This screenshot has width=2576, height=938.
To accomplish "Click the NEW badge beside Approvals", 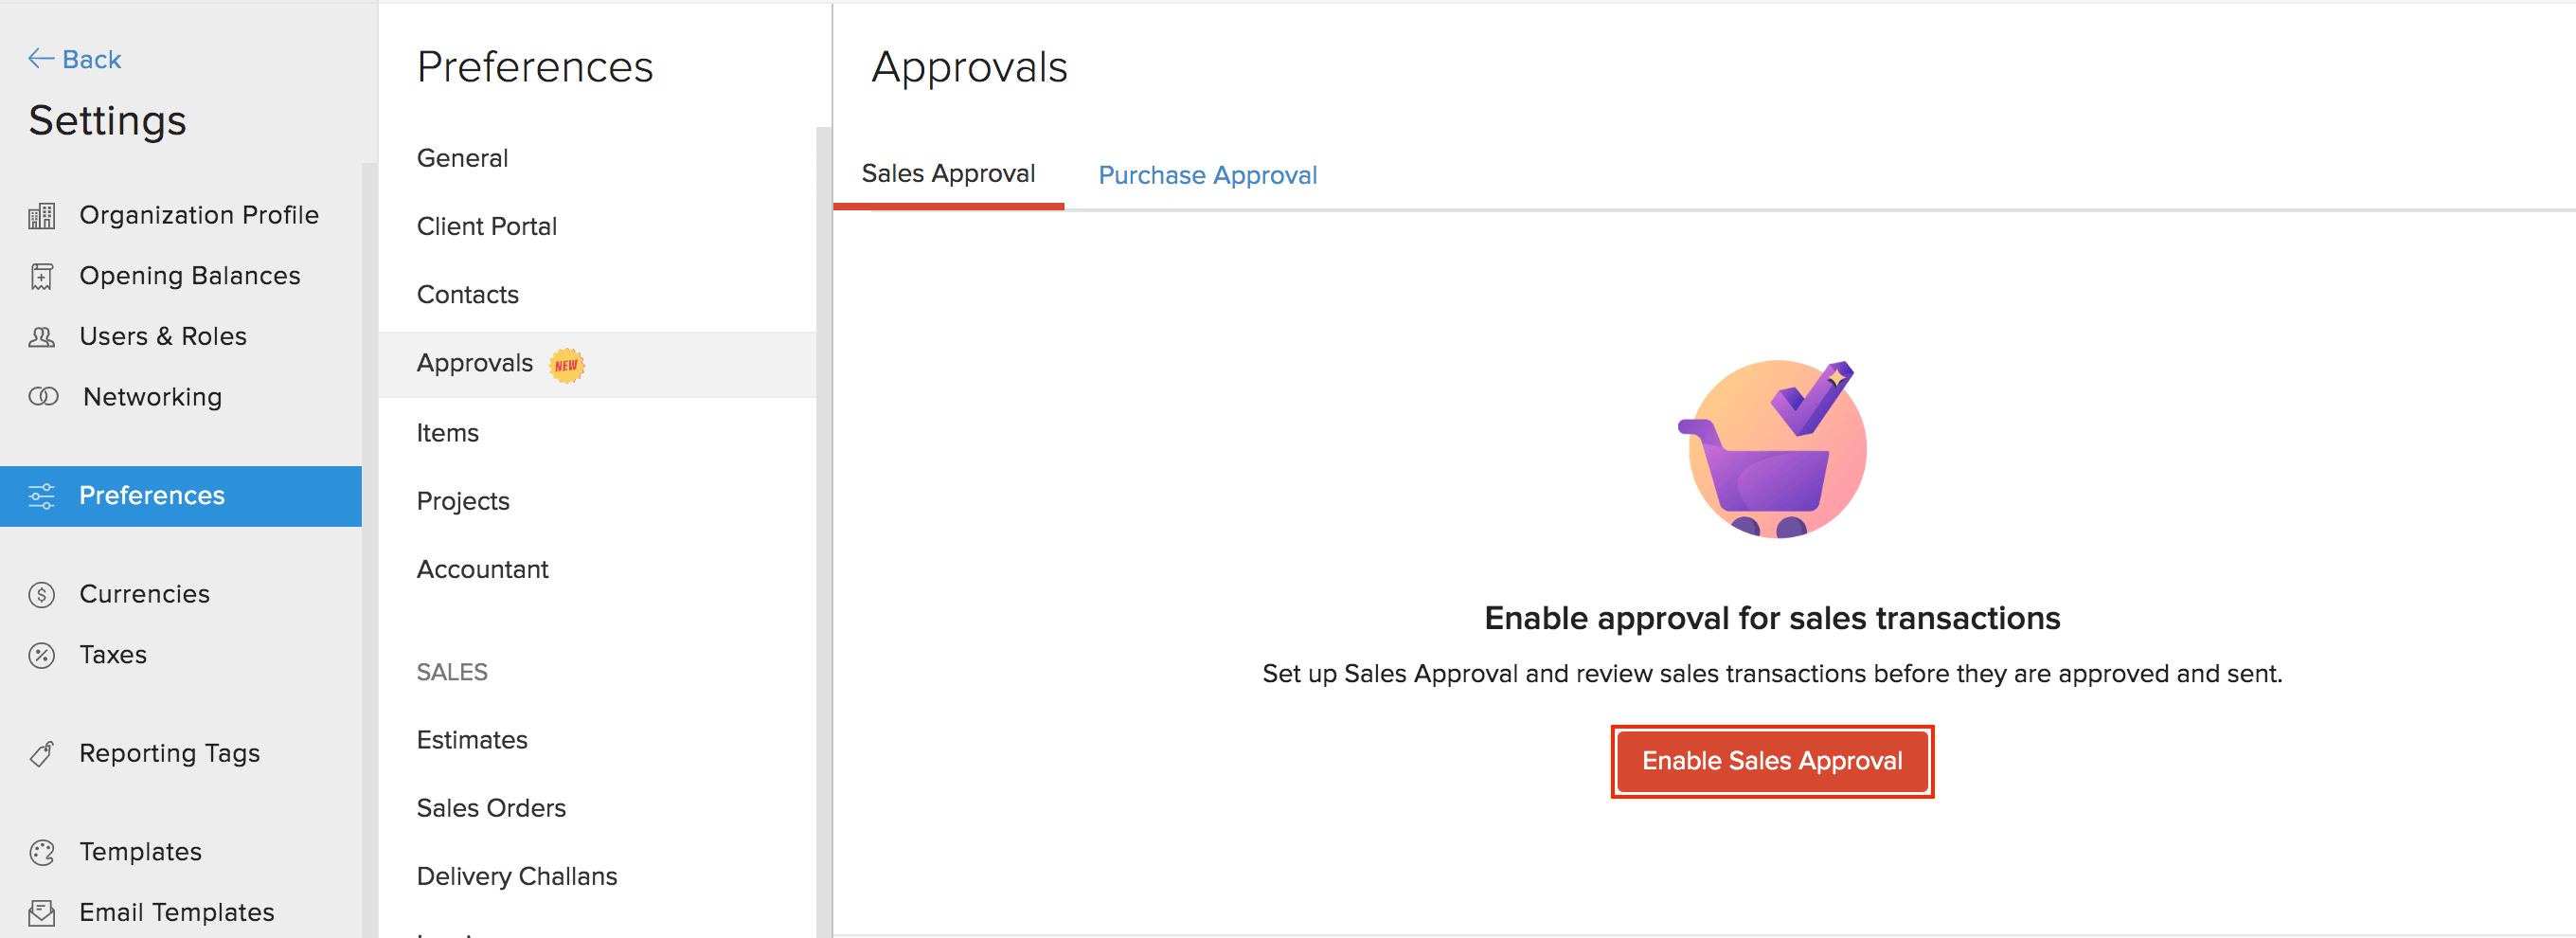I will (x=566, y=365).
